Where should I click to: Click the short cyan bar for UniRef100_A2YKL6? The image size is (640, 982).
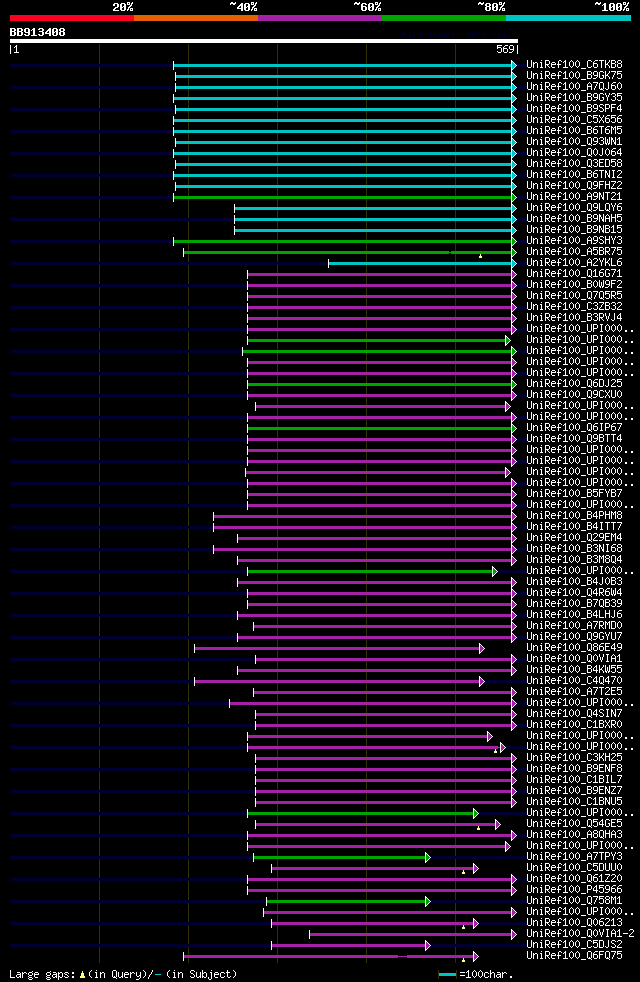tap(421, 264)
